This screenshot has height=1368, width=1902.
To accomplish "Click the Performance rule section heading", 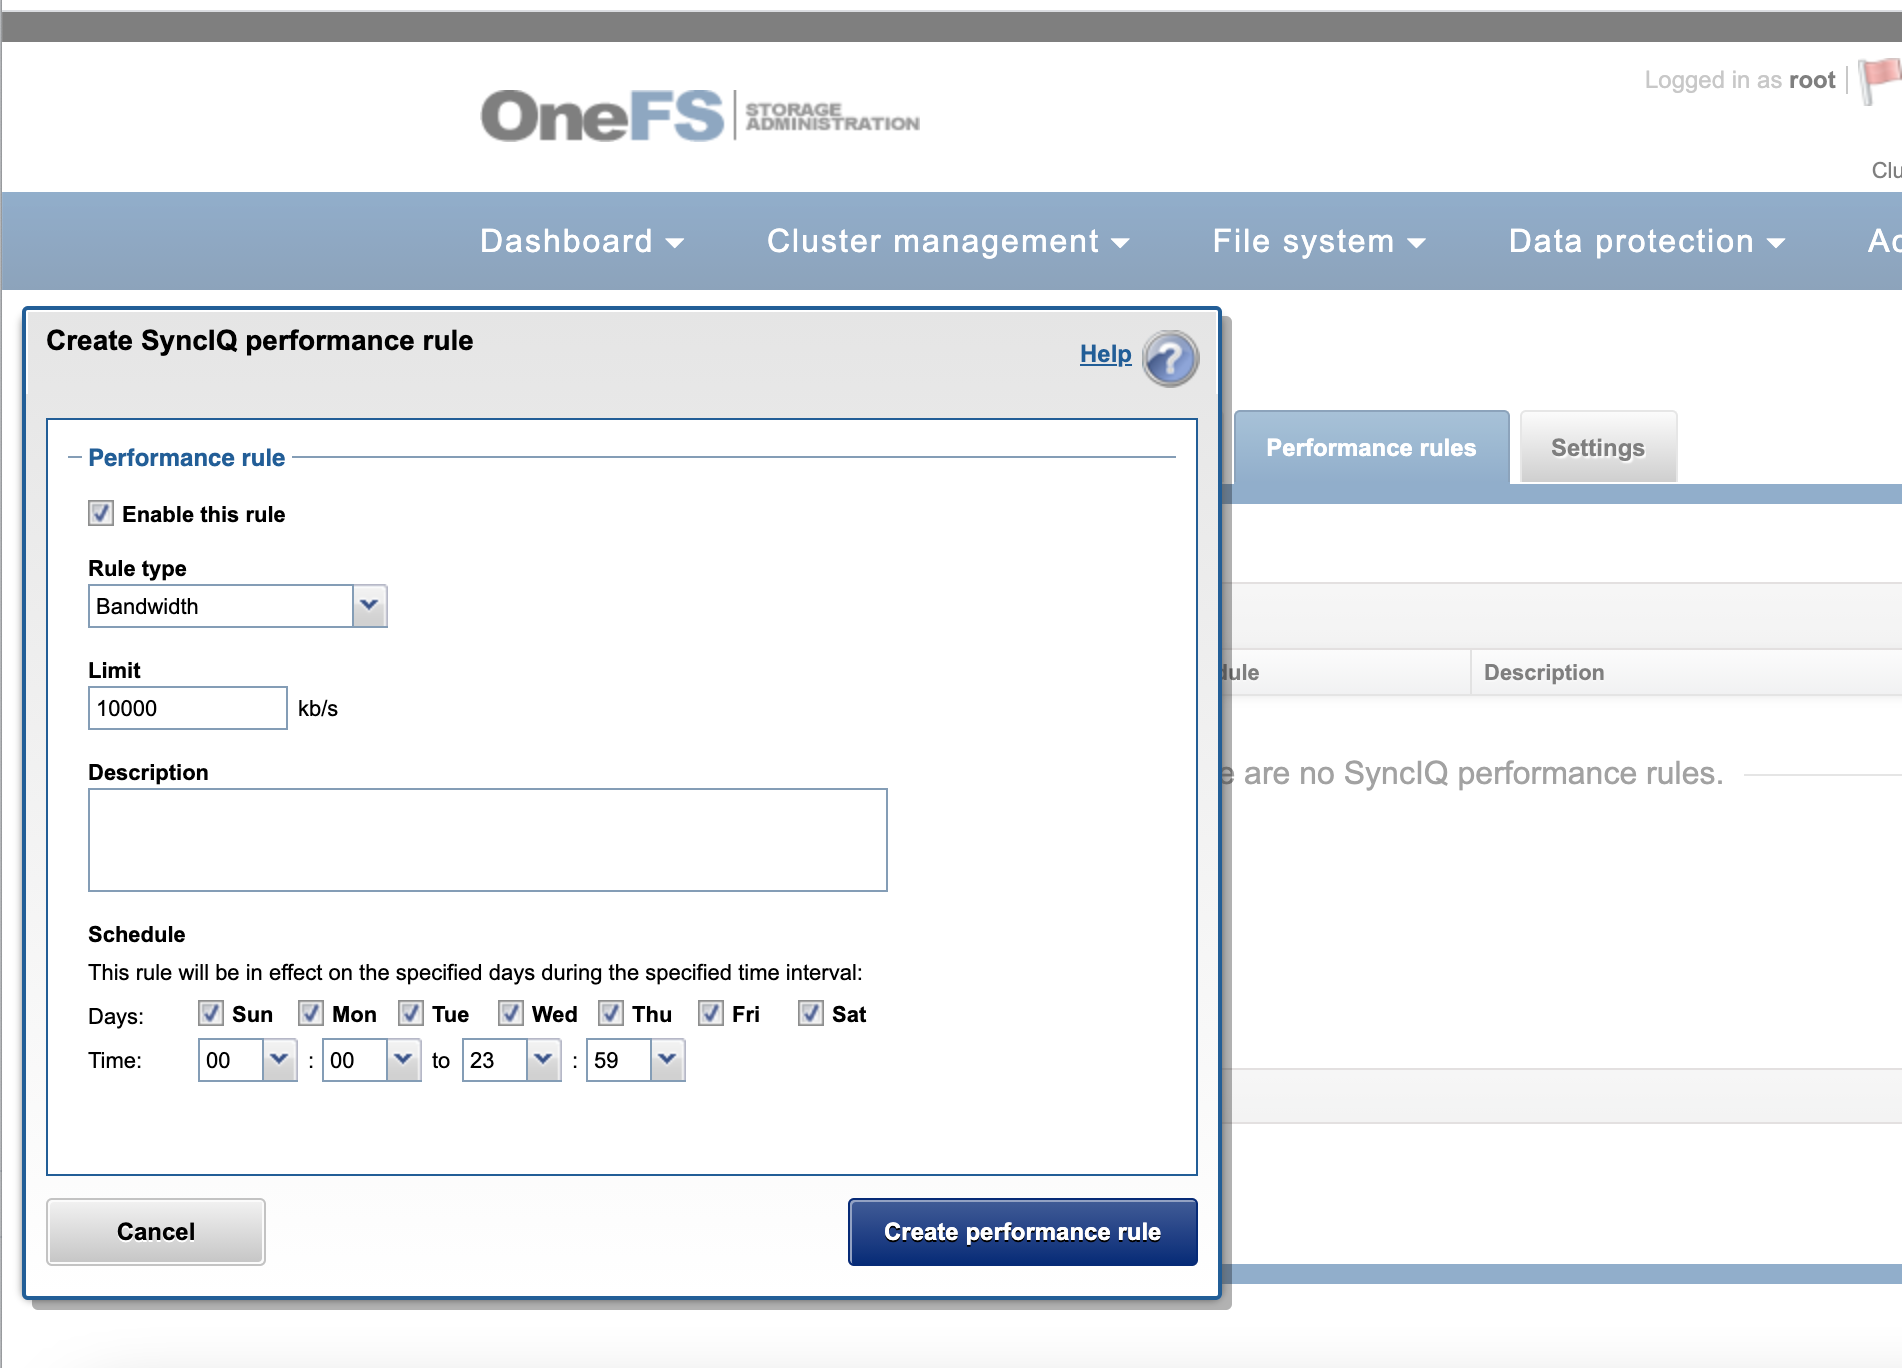I will 187,457.
